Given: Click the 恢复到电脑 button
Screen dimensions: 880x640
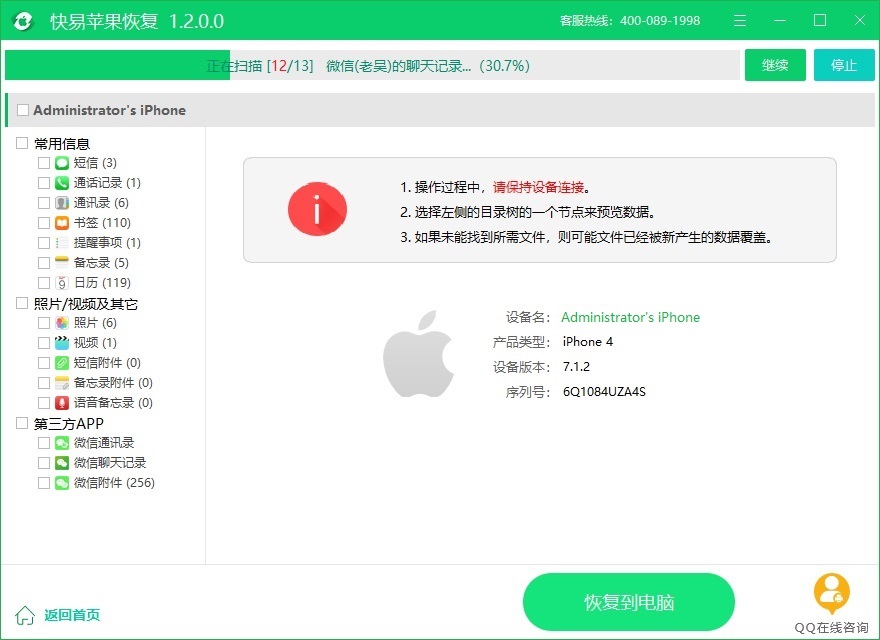Looking at the screenshot, I should click(629, 602).
